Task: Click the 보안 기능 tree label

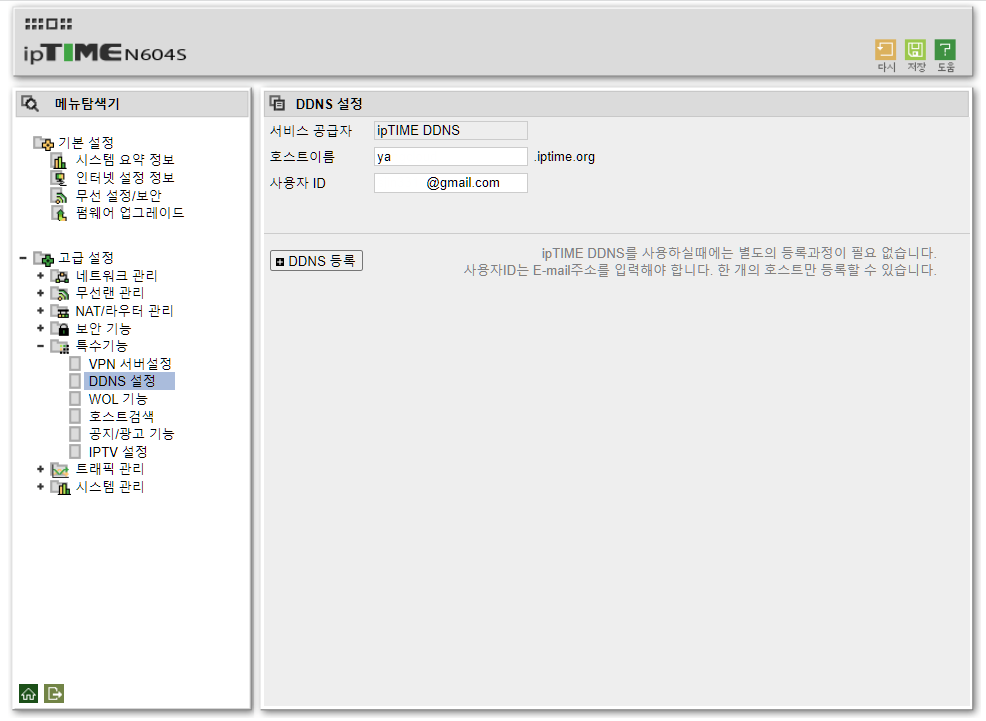Action: pyautogui.click(x=103, y=328)
